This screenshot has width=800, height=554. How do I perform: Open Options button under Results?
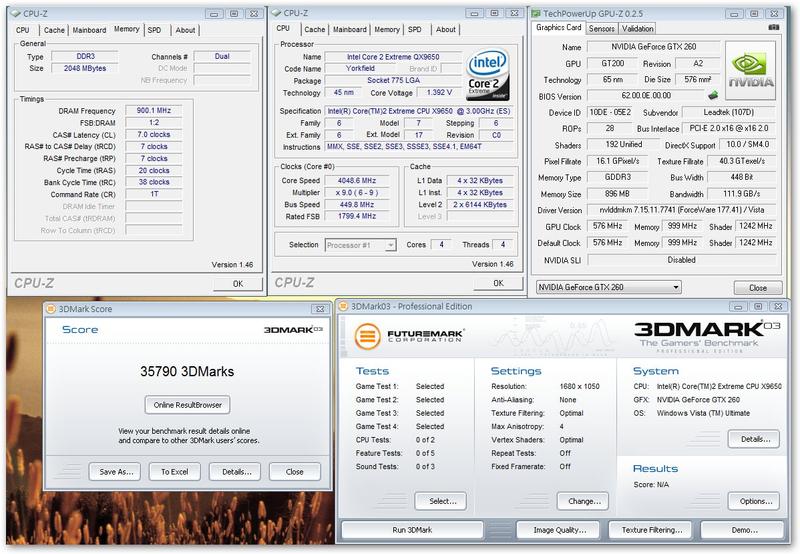[755, 501]
